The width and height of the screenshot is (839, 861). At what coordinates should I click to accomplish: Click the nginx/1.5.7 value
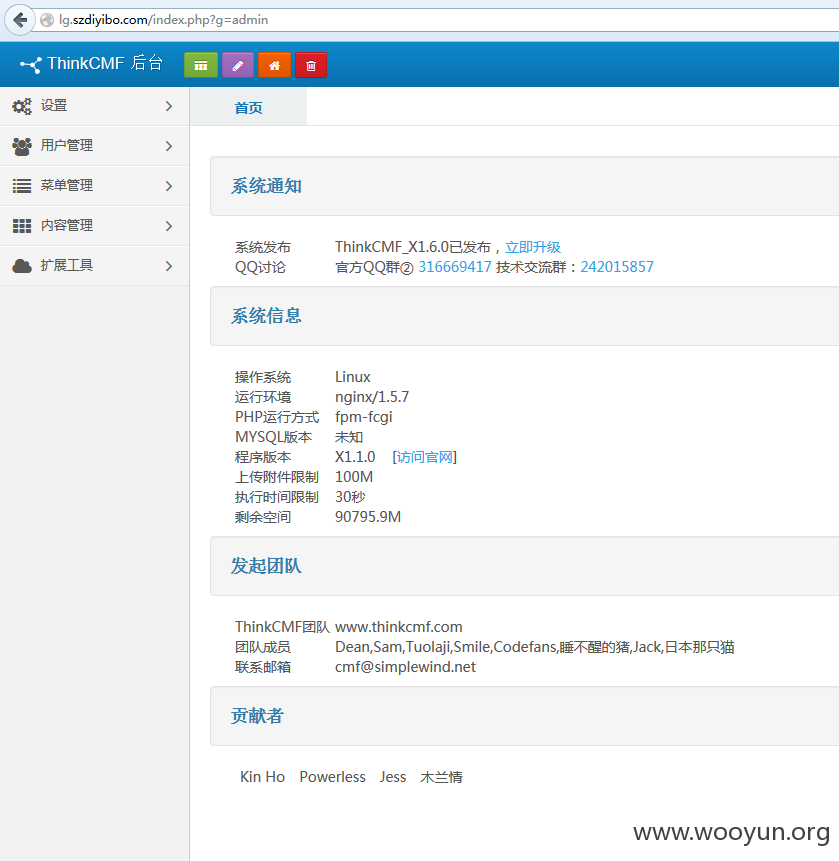pos(372,397)
